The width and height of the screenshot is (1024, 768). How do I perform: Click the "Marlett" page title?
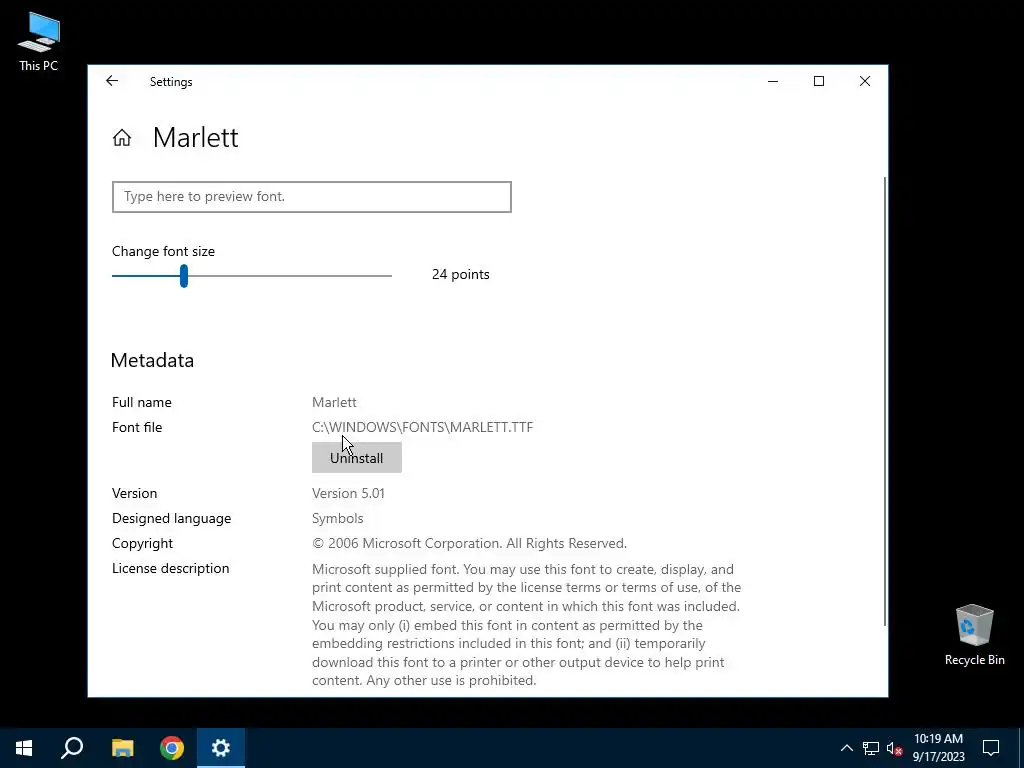click(195, 138)
